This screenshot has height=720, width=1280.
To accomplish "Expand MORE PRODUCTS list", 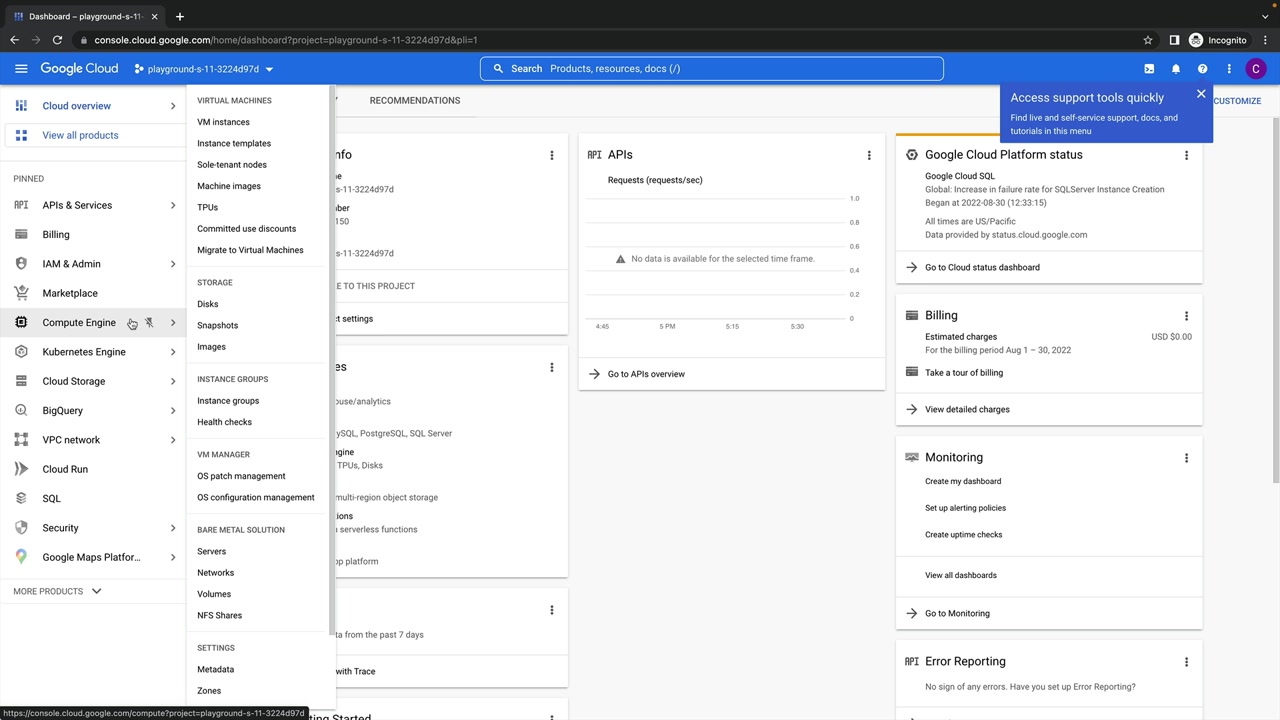I will tap(57, 591).
